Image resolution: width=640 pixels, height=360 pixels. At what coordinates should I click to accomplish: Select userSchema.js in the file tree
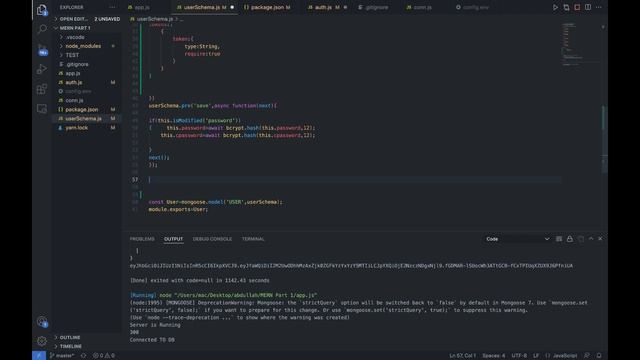[88, 118]
